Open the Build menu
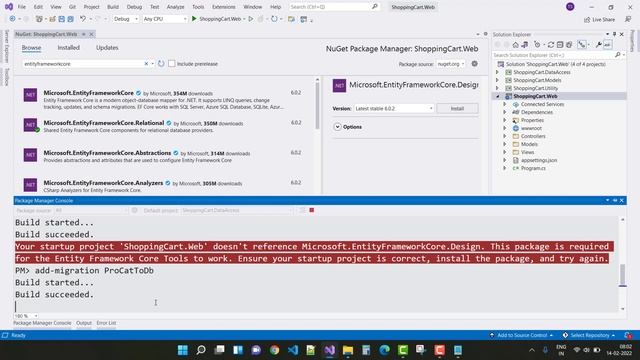640x360 pixels. (x=113, y=7)
